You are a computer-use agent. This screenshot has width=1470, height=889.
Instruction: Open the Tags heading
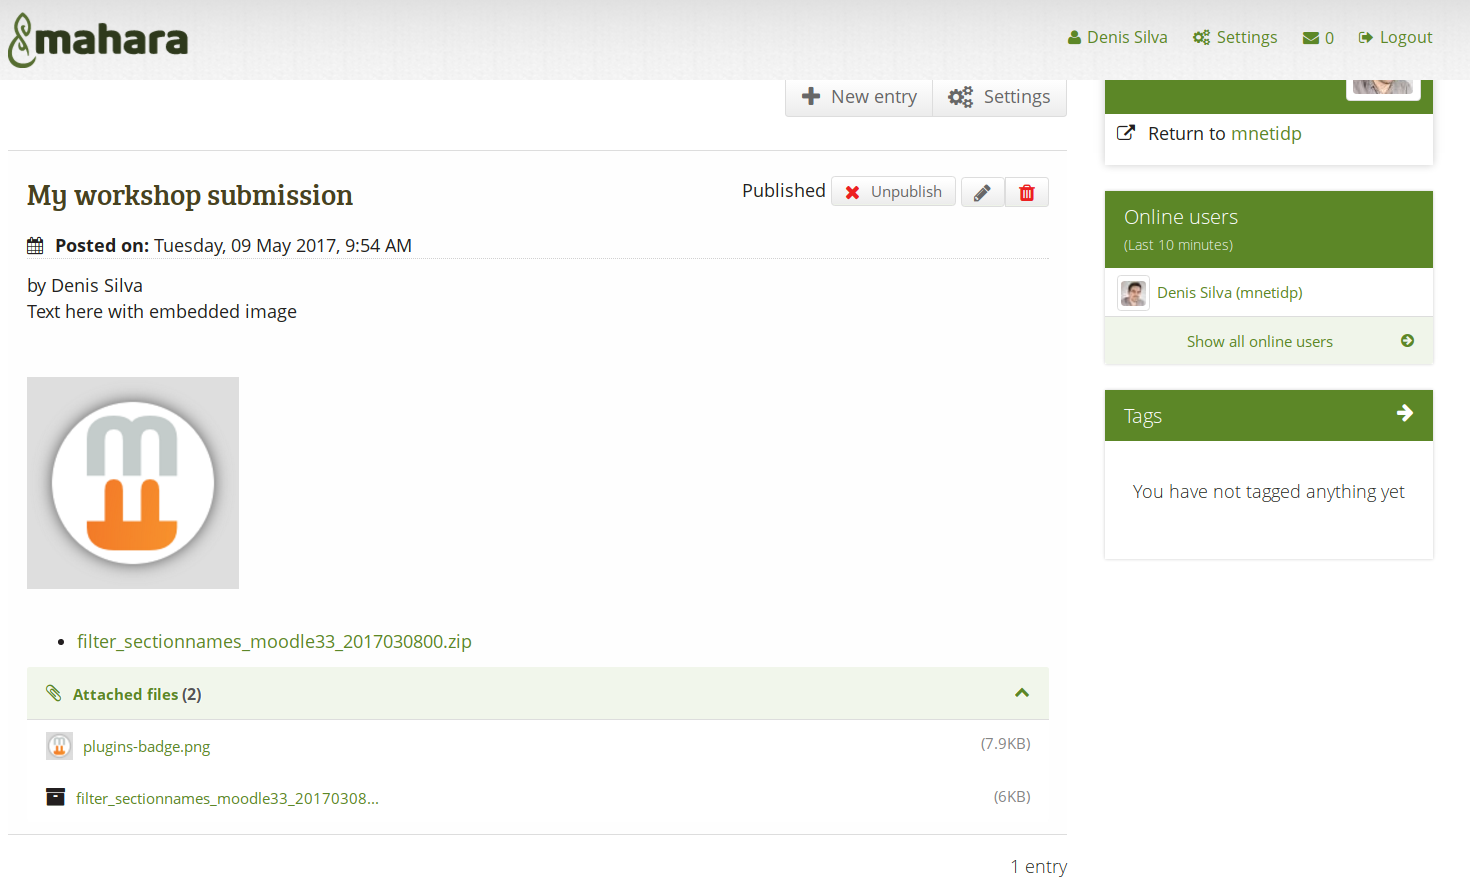tap(1142, 416)
